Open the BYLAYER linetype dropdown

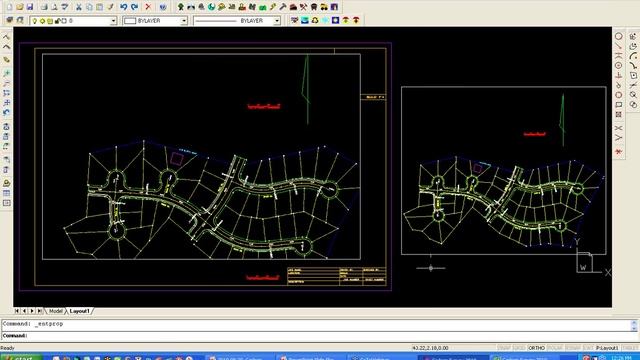pos(277,21)
